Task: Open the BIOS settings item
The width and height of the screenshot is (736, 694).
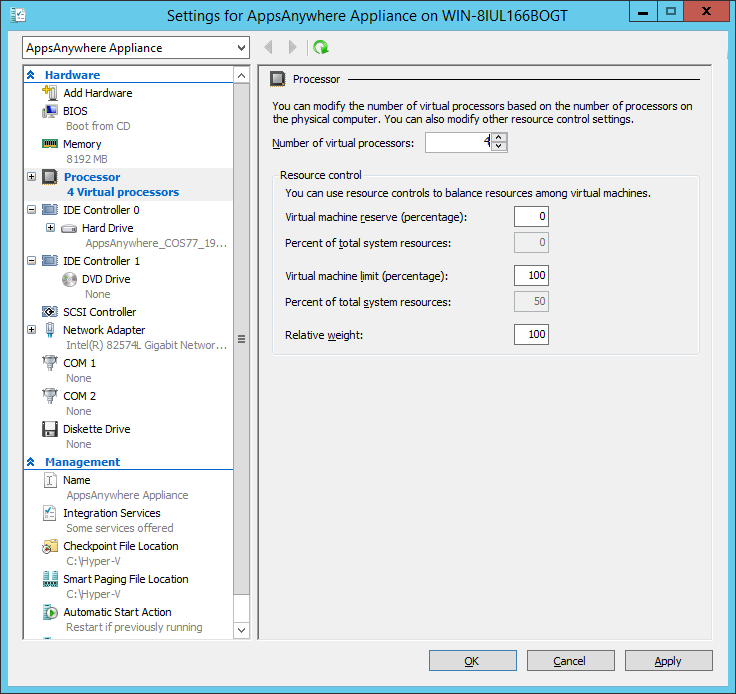Action: tap(75, 111)
